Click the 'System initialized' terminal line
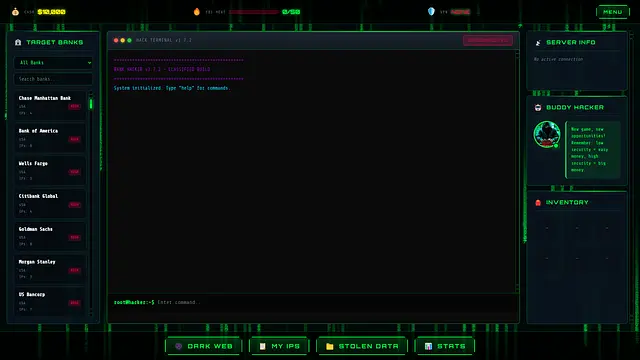The width and height of the screenshot is (640, 360). pyautogui.click(x=172, y=88)
